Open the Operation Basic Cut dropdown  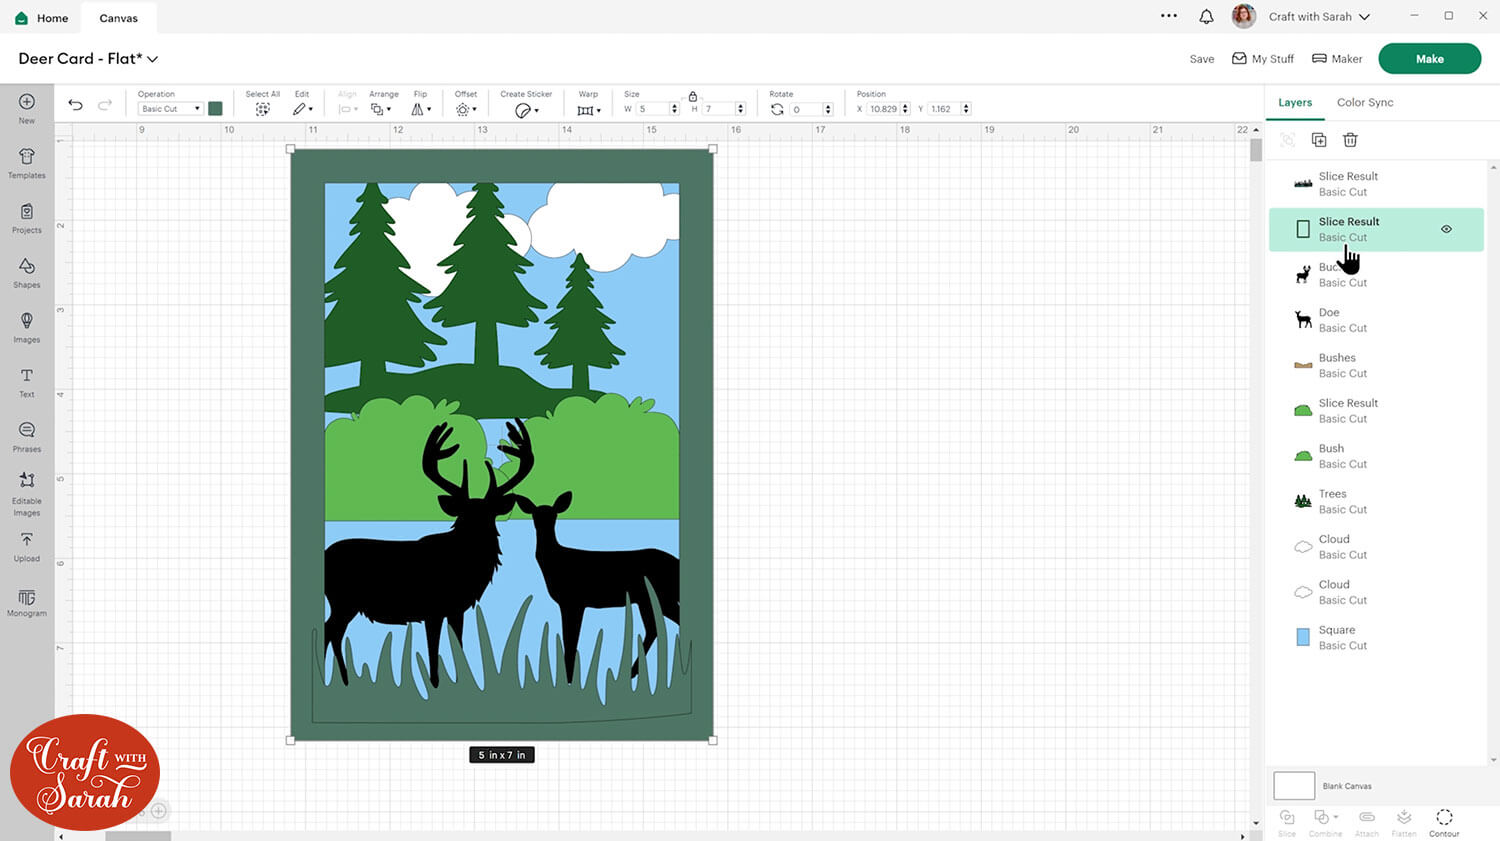click(x=170, y=109)
